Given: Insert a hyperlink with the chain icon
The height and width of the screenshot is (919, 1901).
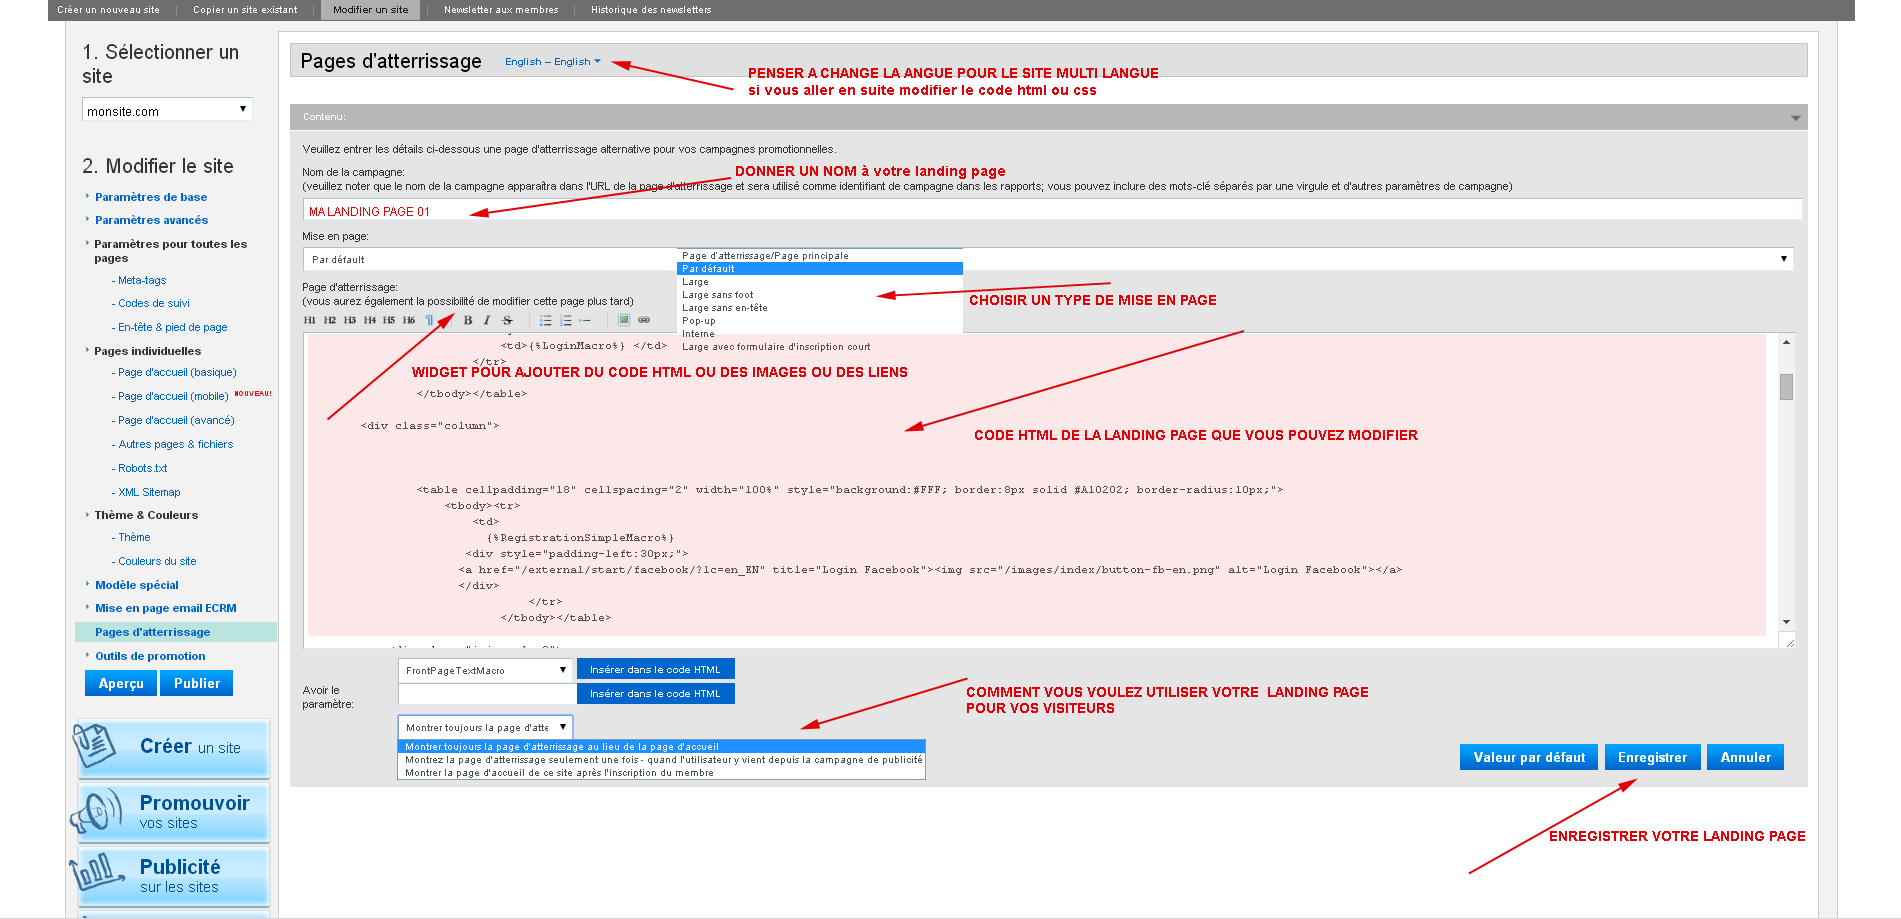Looking at the screenshot, I should coord(643,320).
